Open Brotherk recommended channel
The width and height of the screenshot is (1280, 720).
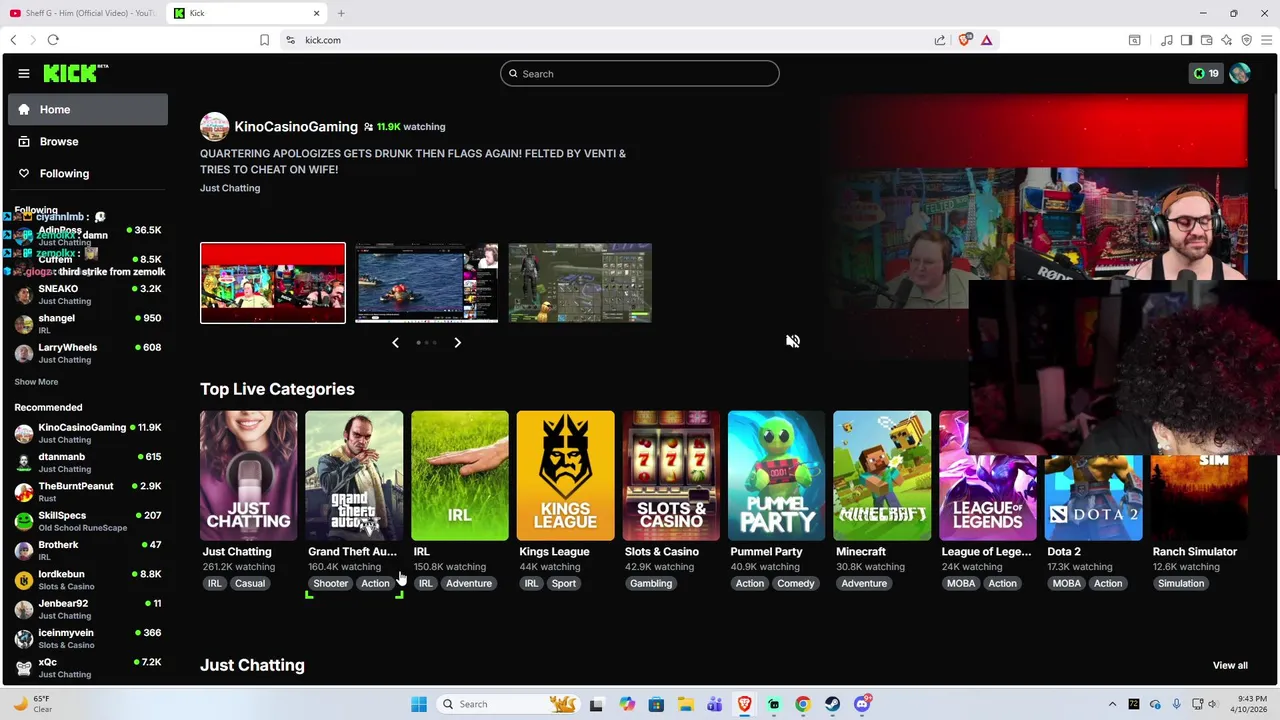[x=88, y=550]
